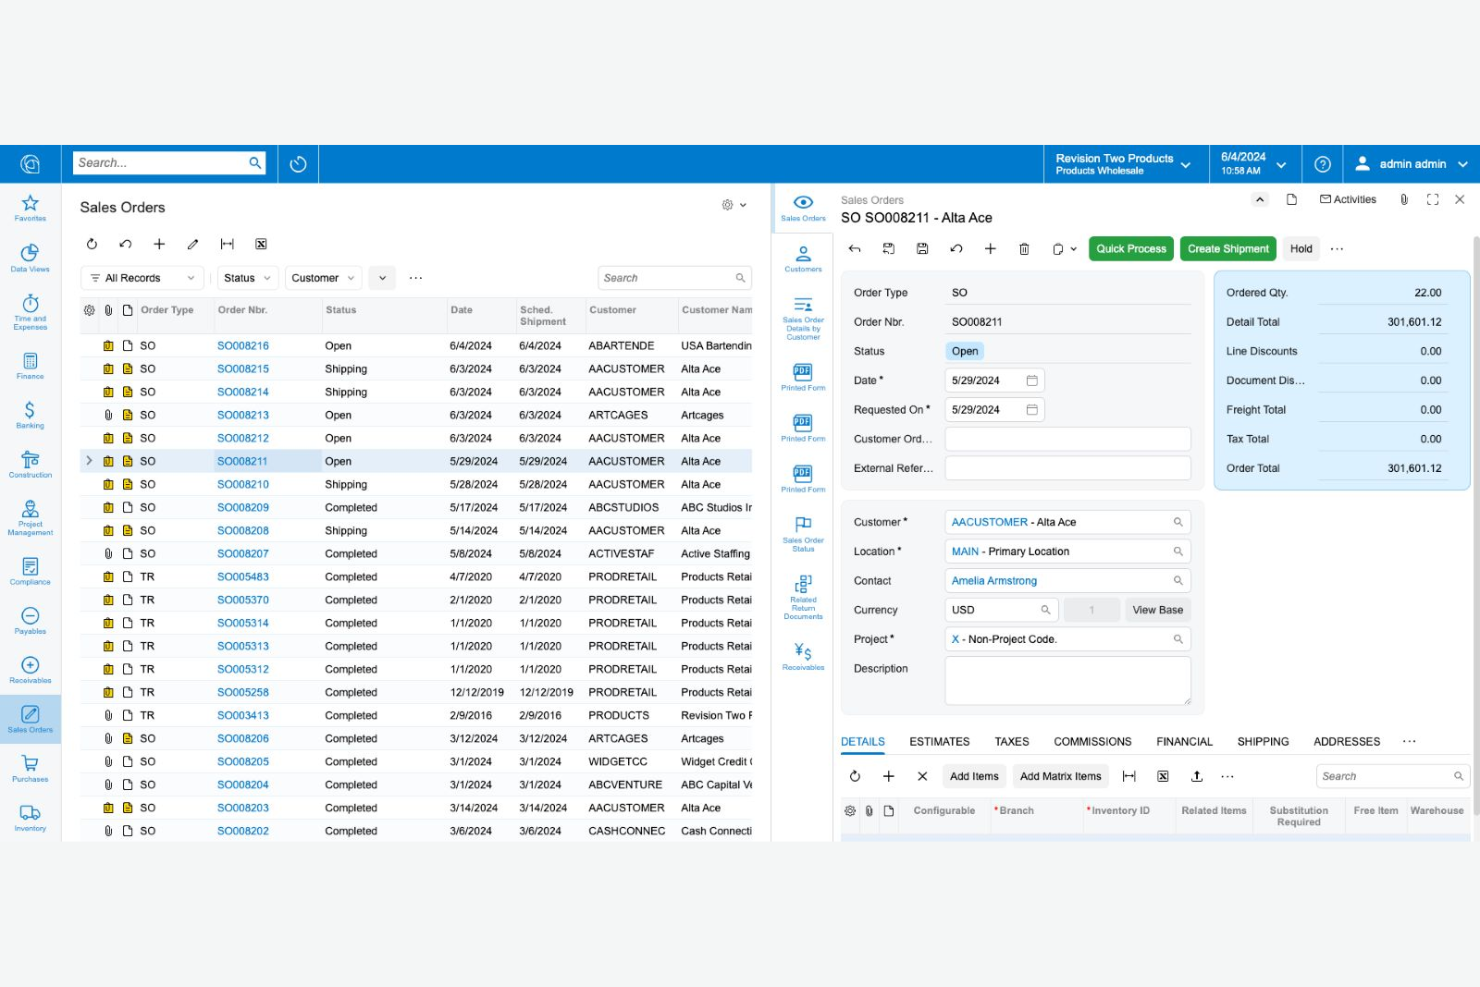Open order SO008216 link

(243, 346)
